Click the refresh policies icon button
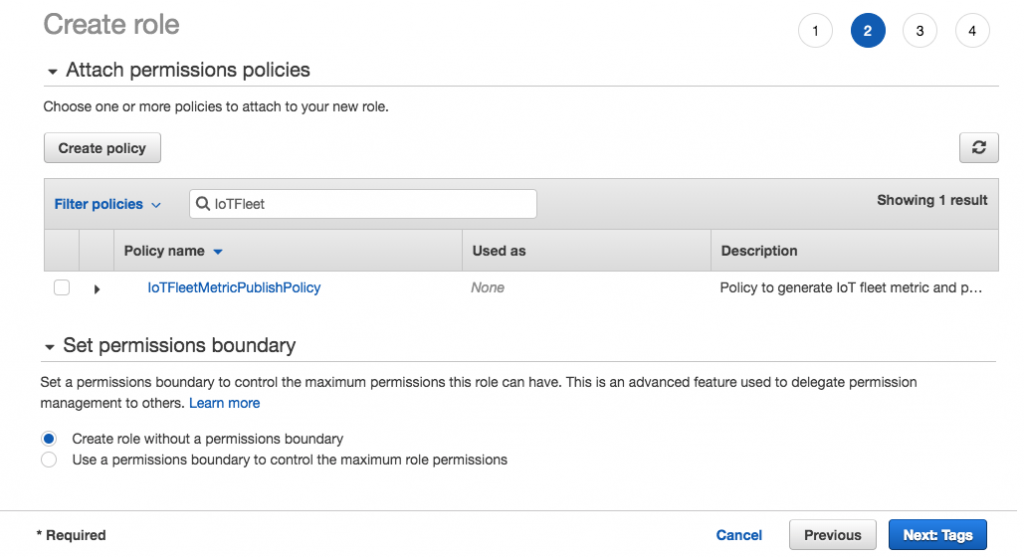Image resolution: width=1024 pixels, height=558 pixels. (978, 148)
